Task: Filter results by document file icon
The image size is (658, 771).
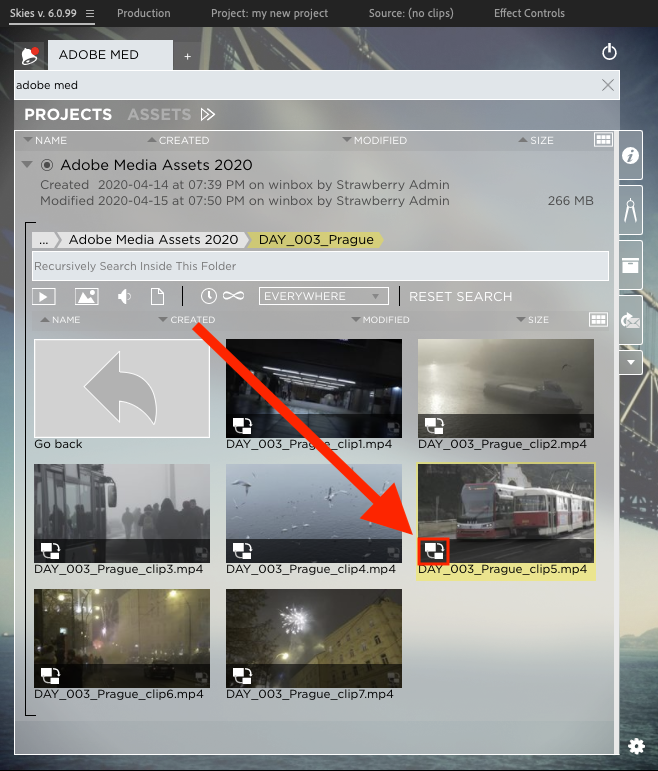Action: click(x=157, y=296)
